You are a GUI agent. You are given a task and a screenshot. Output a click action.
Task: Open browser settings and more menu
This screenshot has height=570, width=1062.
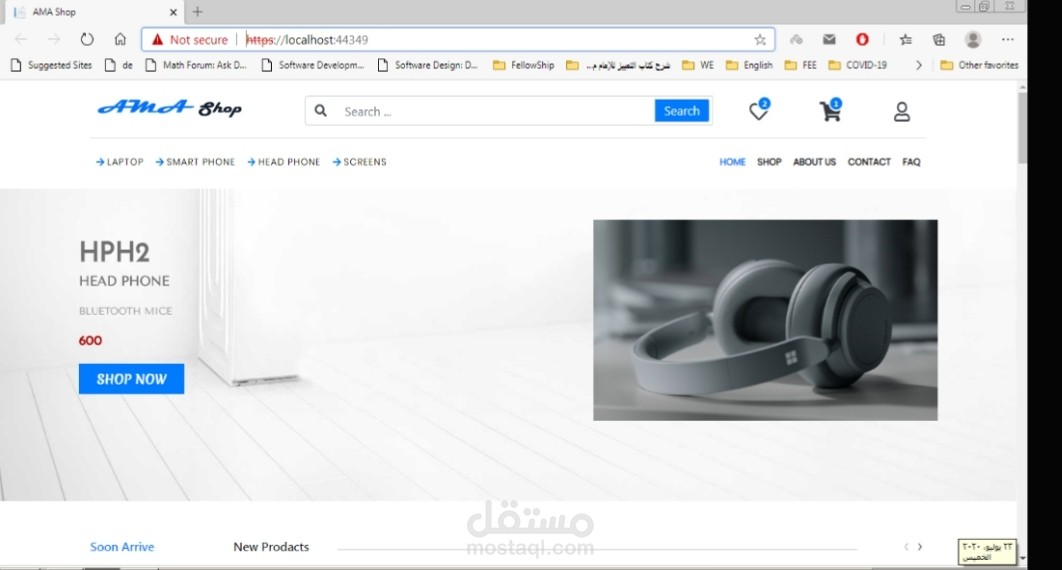coord(1008,39)
